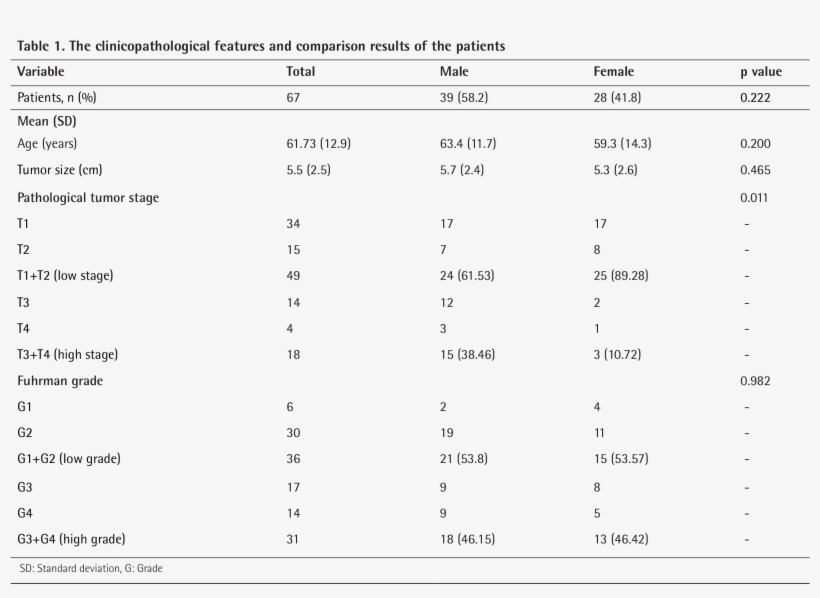This screenshot has width=820, height=598.
Task: Click the "G3+G4 (high grade)" row label
Action: pyautogui.click(x=71, y=539)
